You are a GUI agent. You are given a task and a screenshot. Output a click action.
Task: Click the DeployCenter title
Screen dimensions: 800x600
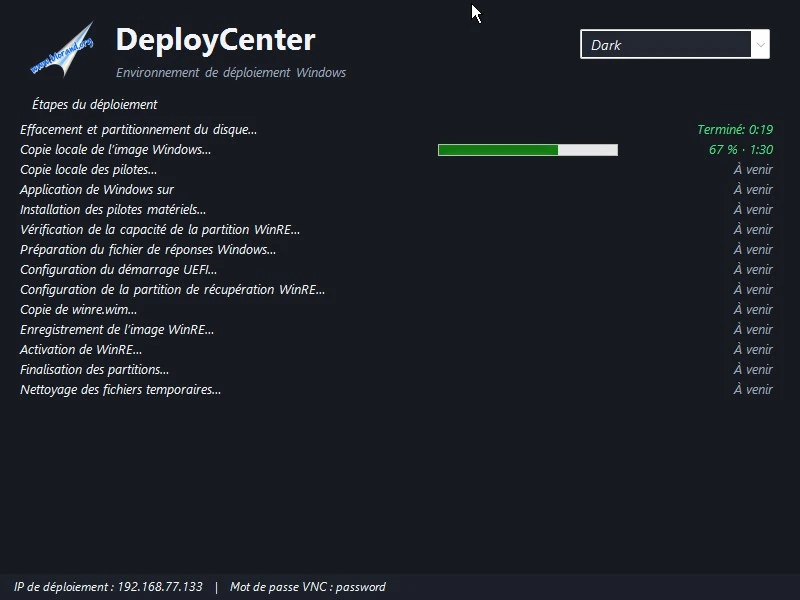point(215,40)
